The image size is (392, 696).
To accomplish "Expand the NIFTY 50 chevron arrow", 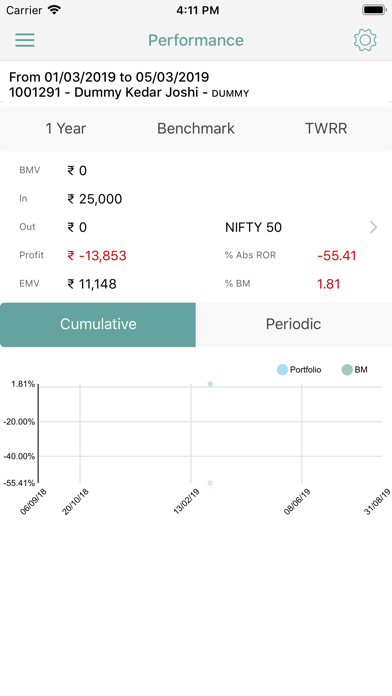I will click(373, 227).
